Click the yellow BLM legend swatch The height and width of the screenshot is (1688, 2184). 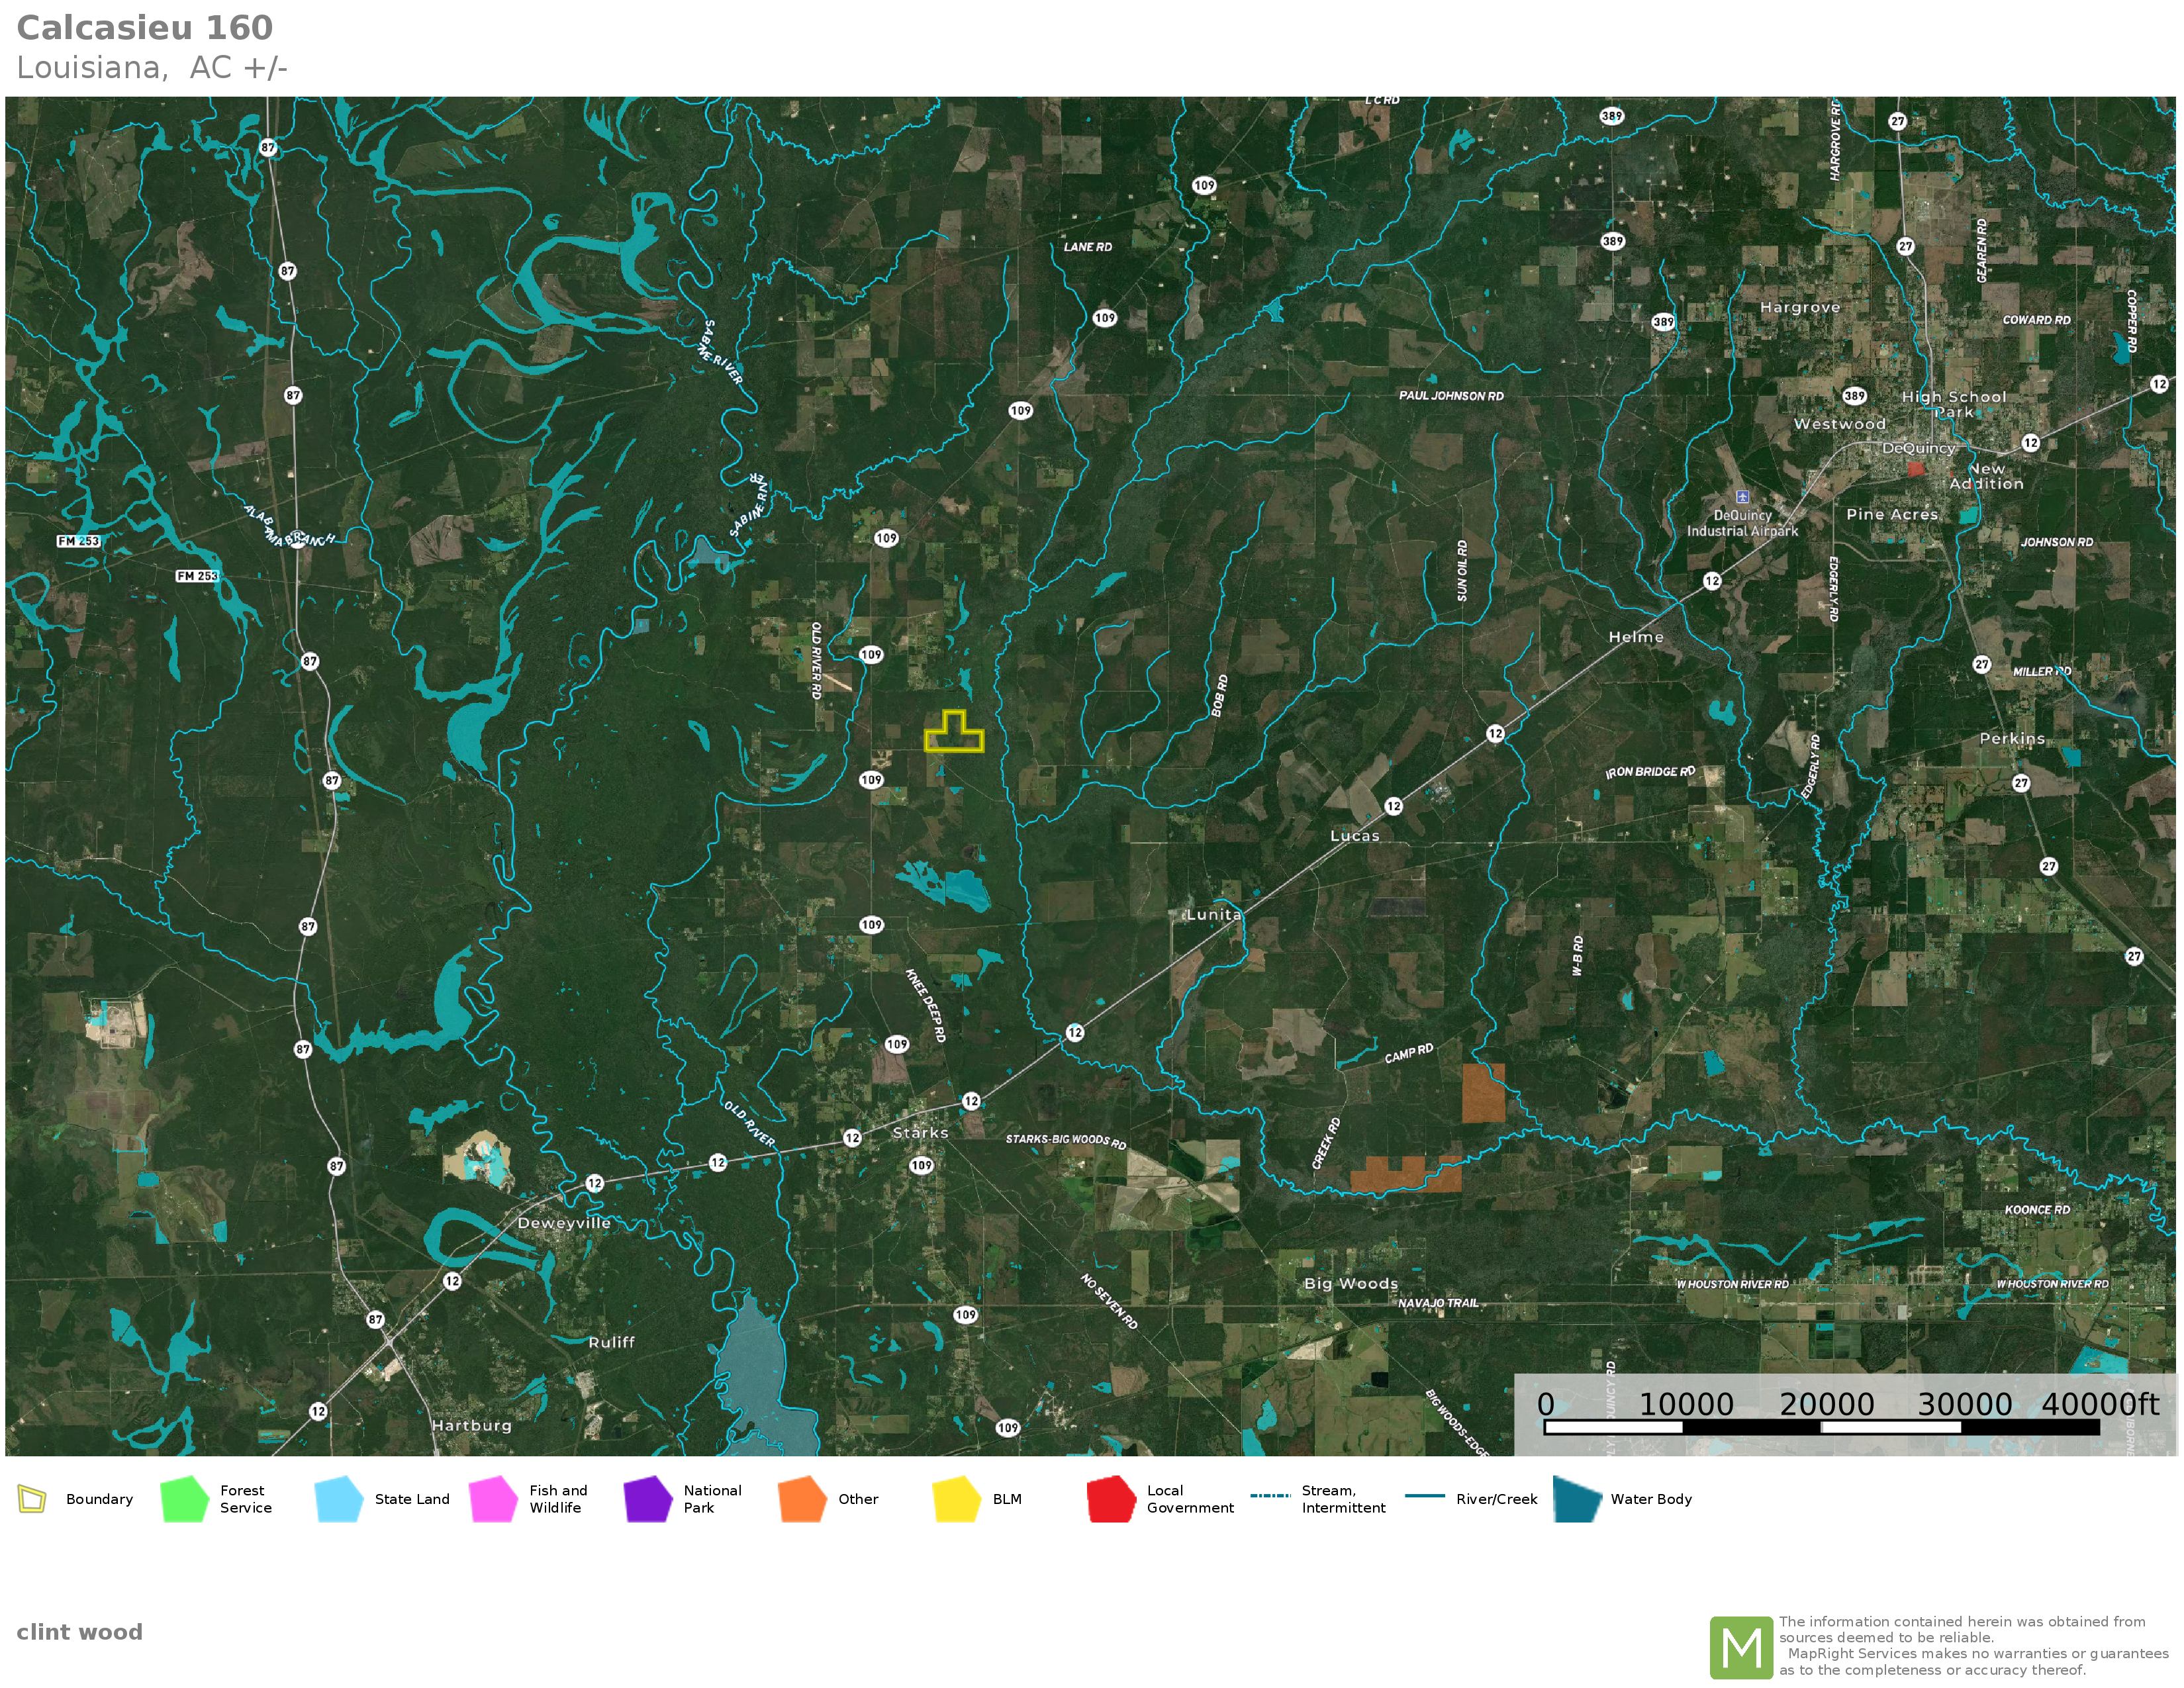[x=956, y=1499]
